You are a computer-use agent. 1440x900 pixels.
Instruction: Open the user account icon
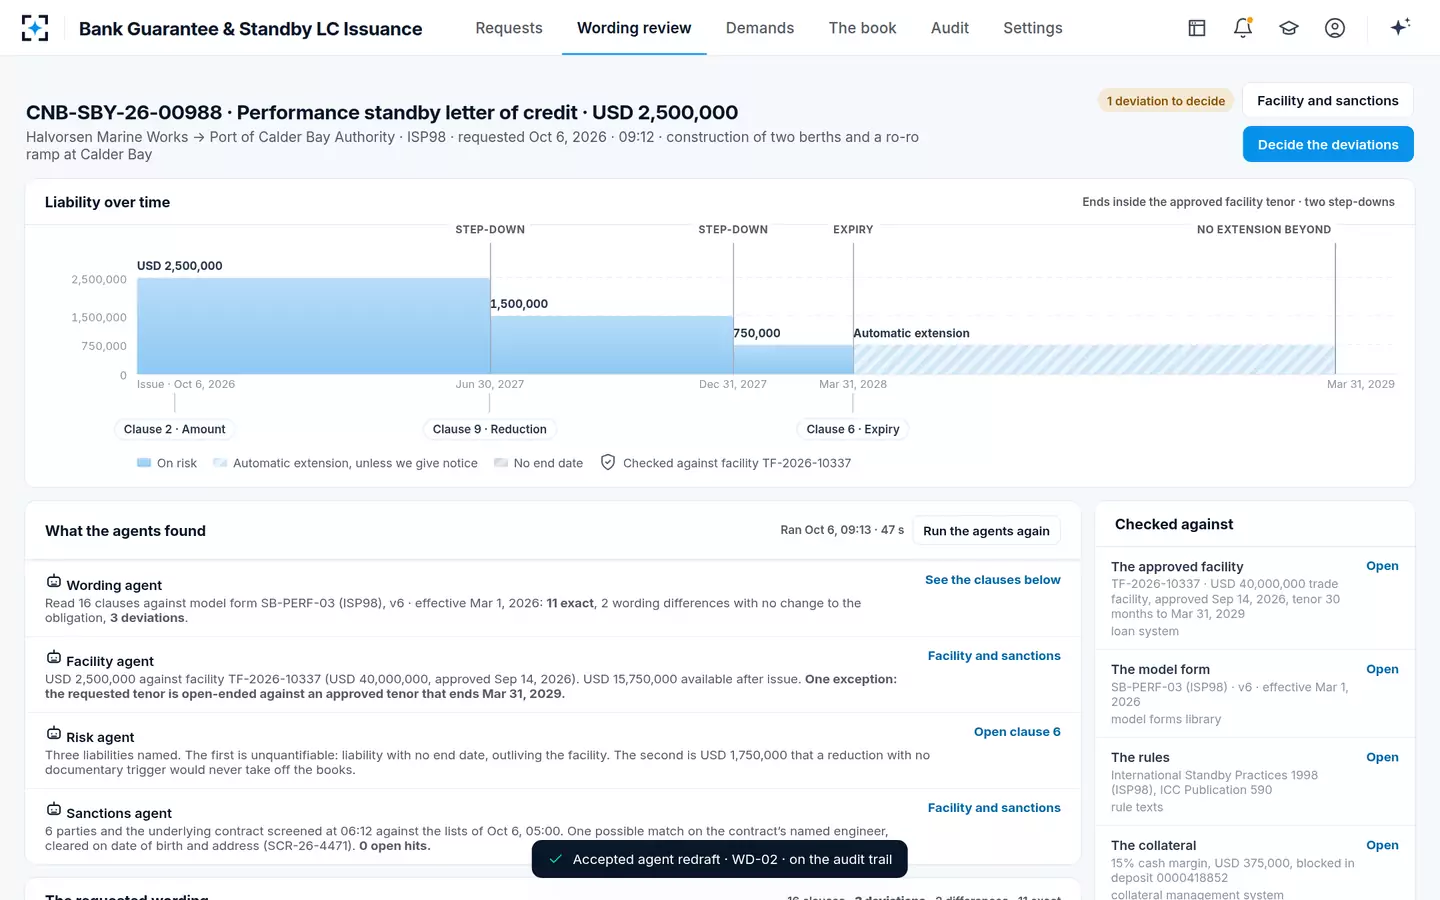(x=1335, y=28)
